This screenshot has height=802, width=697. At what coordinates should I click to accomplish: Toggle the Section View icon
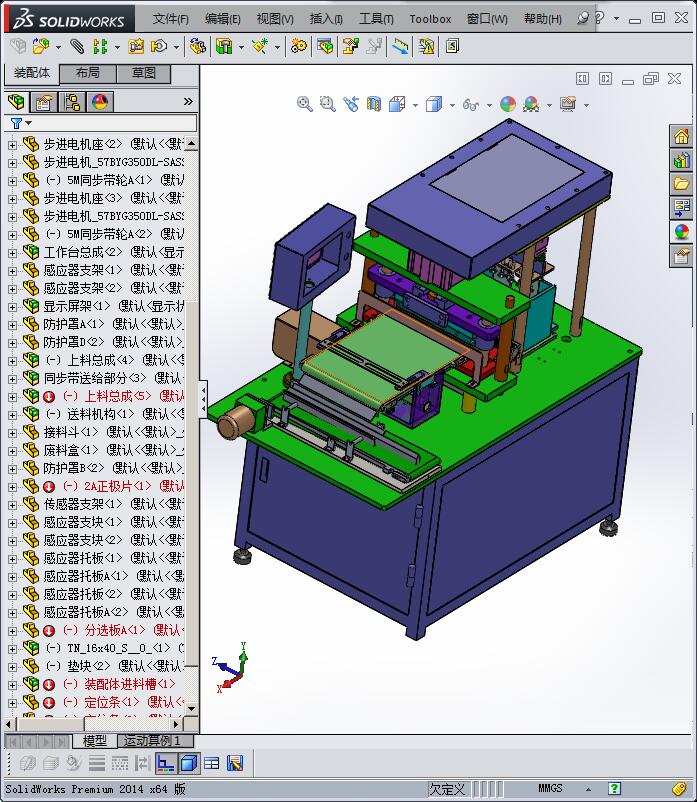click(374, 104)
